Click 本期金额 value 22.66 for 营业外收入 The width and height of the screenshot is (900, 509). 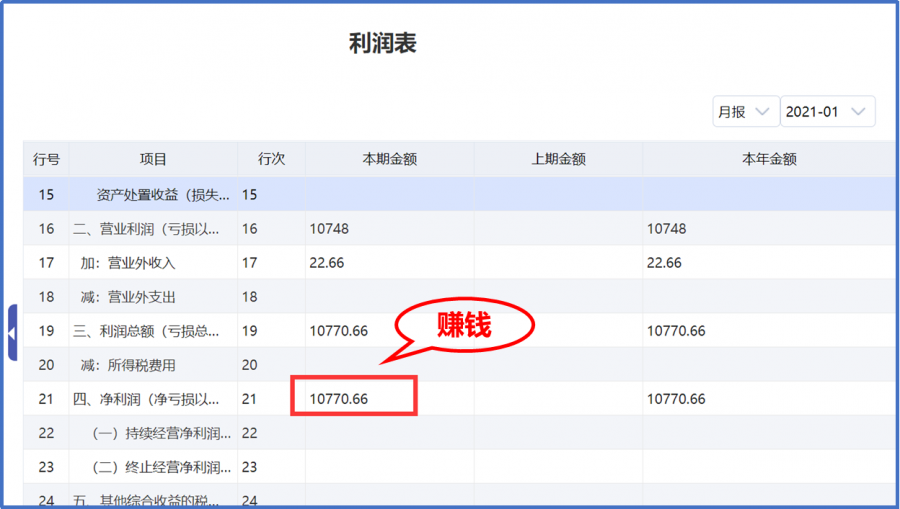coord(327,263)
